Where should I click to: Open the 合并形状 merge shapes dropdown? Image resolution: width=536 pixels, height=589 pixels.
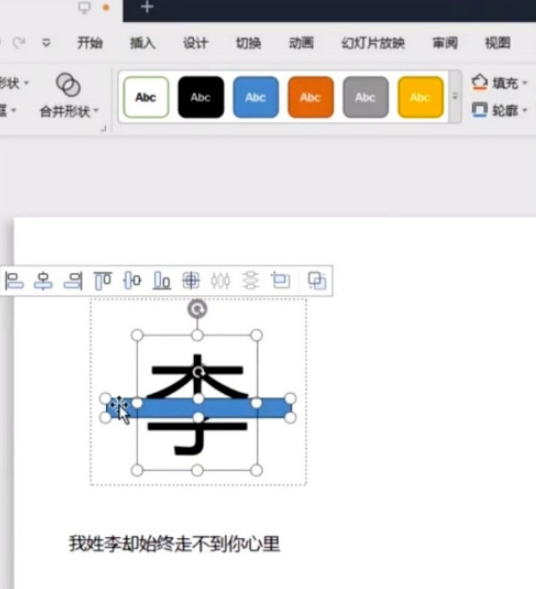click(69, 112)
